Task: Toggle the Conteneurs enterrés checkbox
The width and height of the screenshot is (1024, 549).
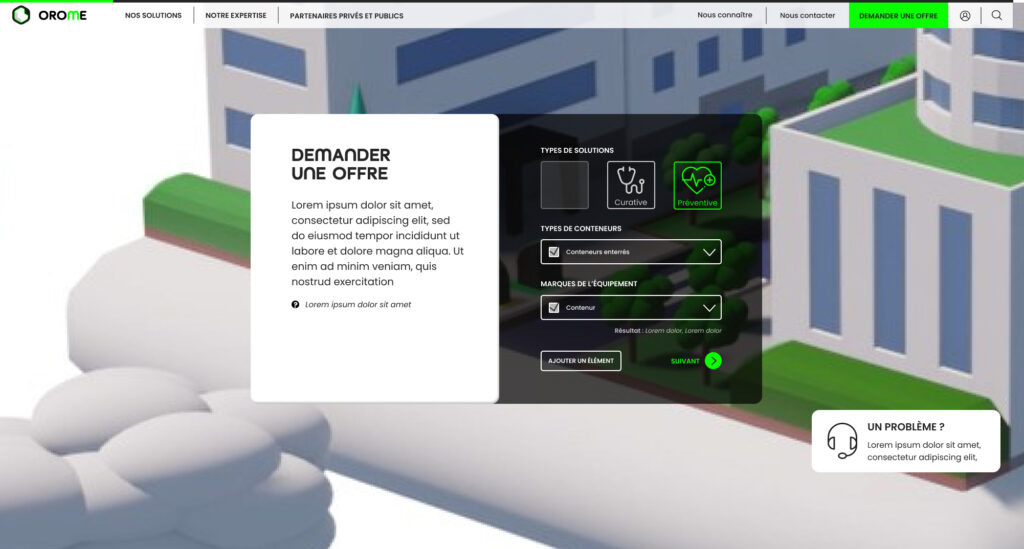Action: 554,252
